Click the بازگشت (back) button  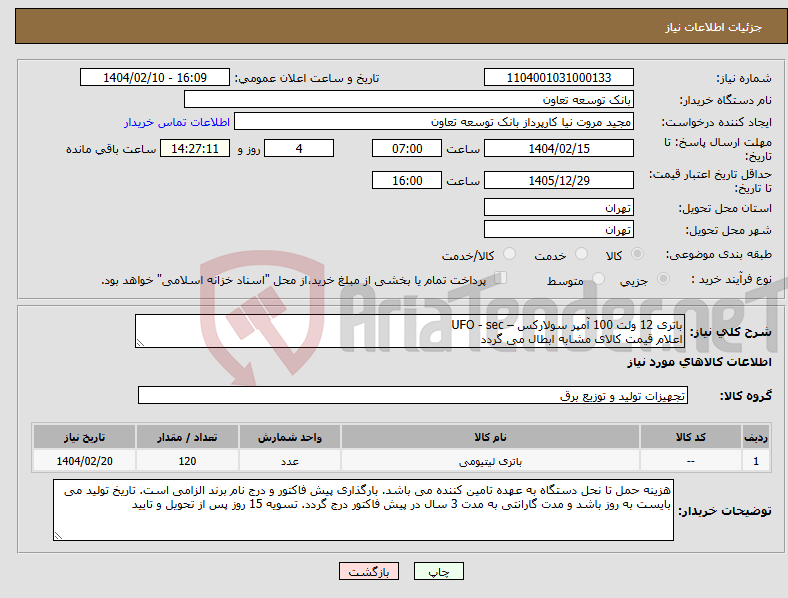coord(369,571)
